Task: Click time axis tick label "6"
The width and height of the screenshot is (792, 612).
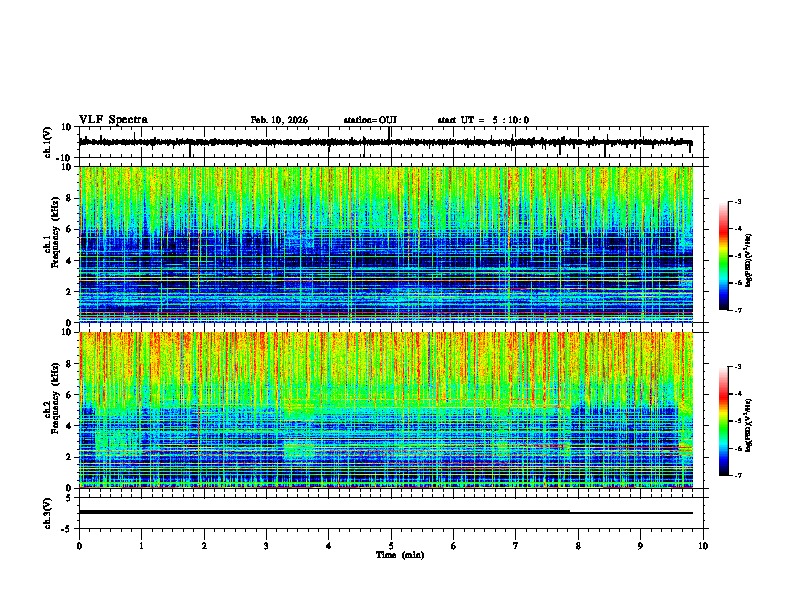Action: click(453, 546)
